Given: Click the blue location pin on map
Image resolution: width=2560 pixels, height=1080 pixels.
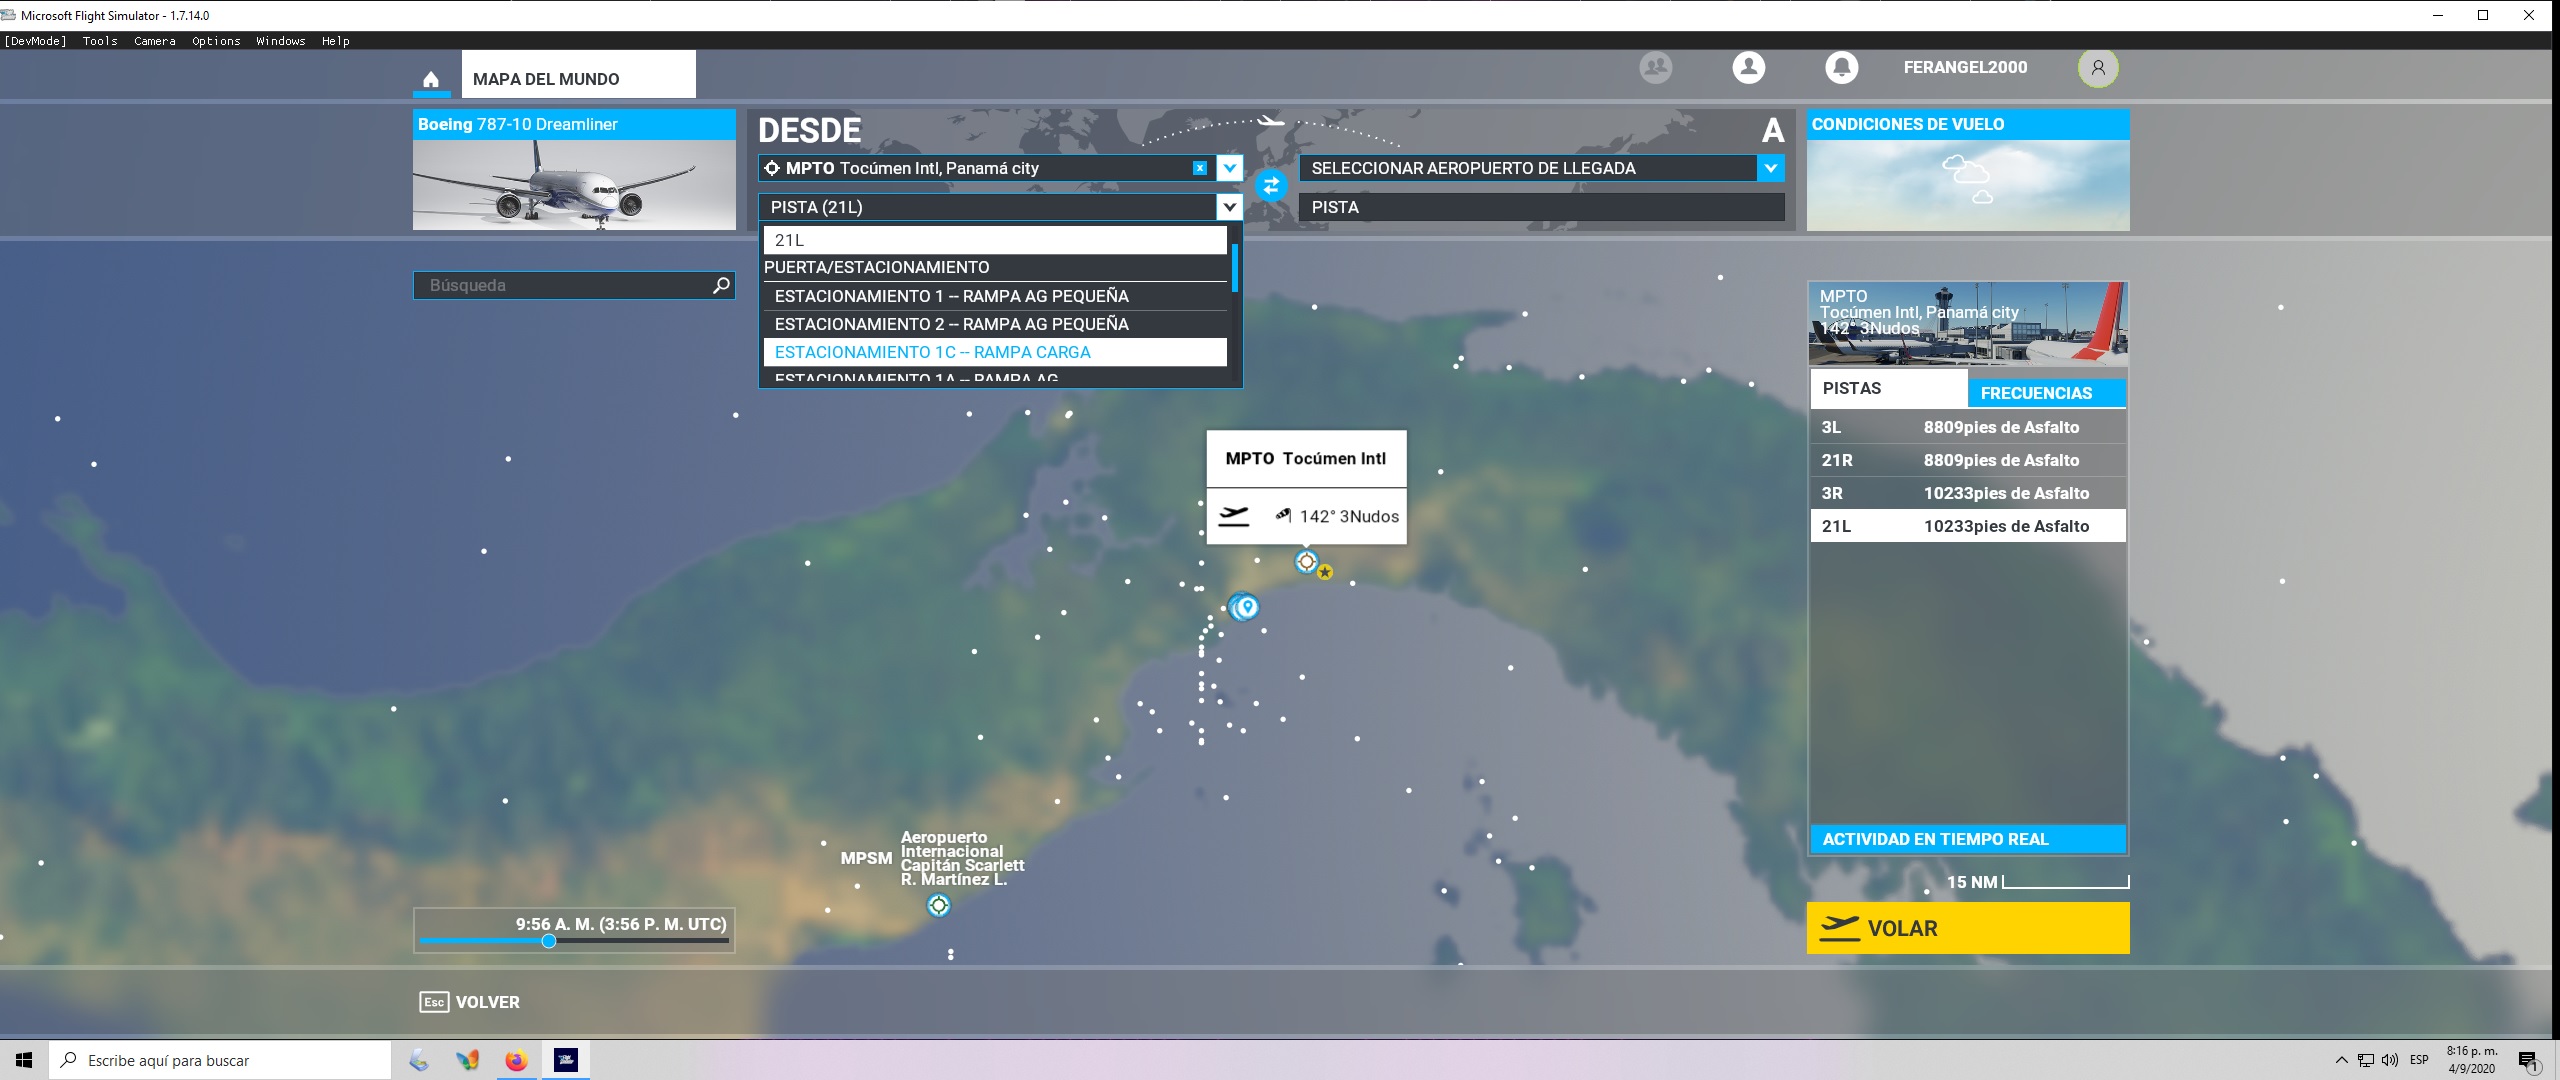Looking at the screenshot, I should coord(1246,606).
